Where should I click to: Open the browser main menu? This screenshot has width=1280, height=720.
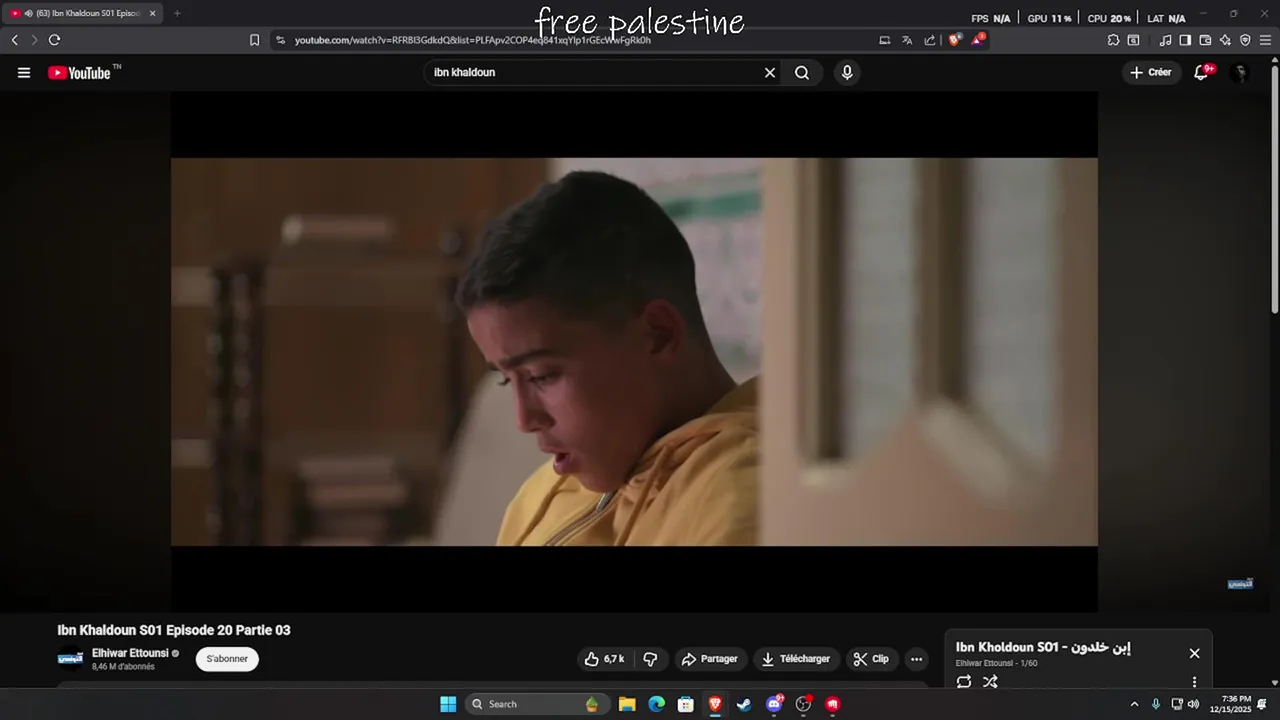click(1265, 40)
